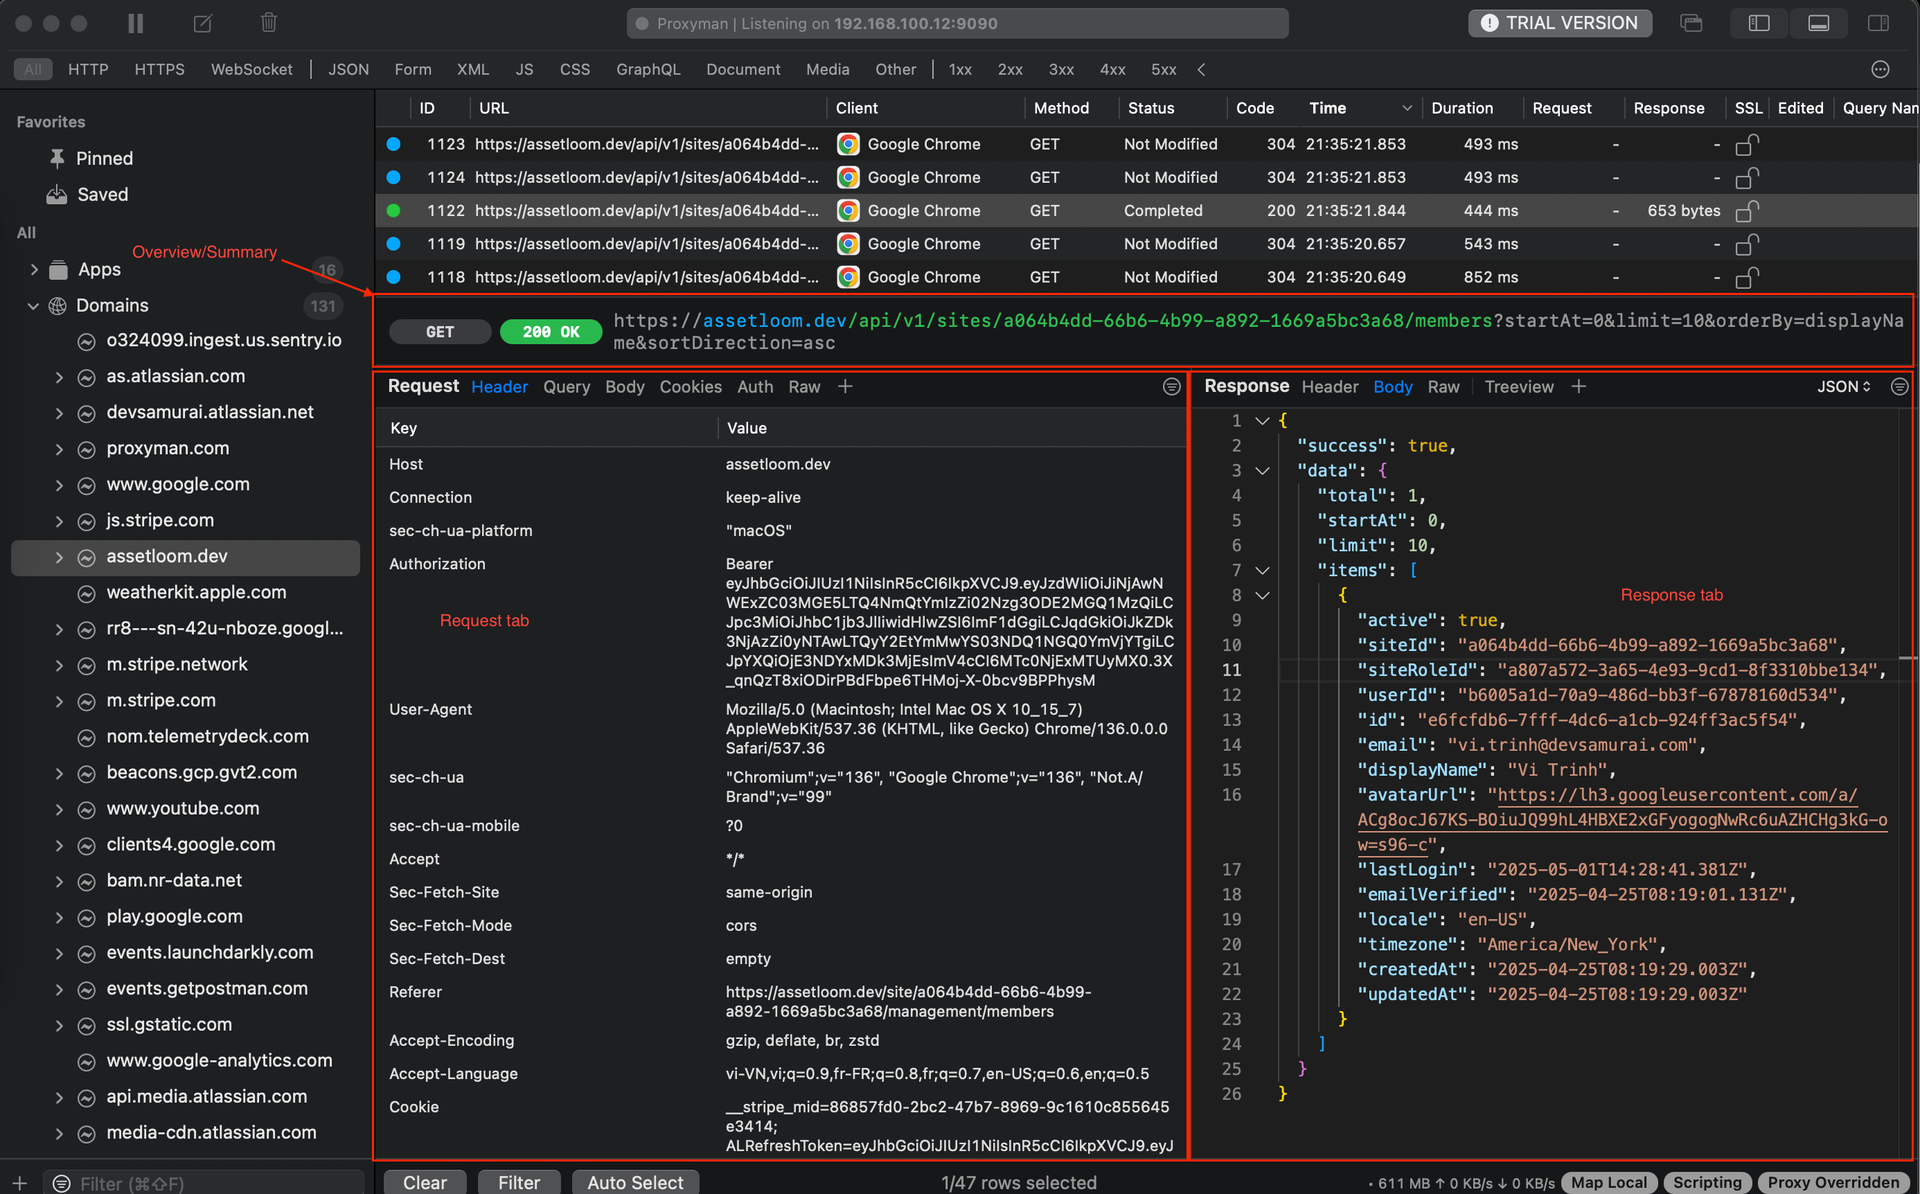
Task: Open the Time column sort chevron
Action: (1406, 108)
